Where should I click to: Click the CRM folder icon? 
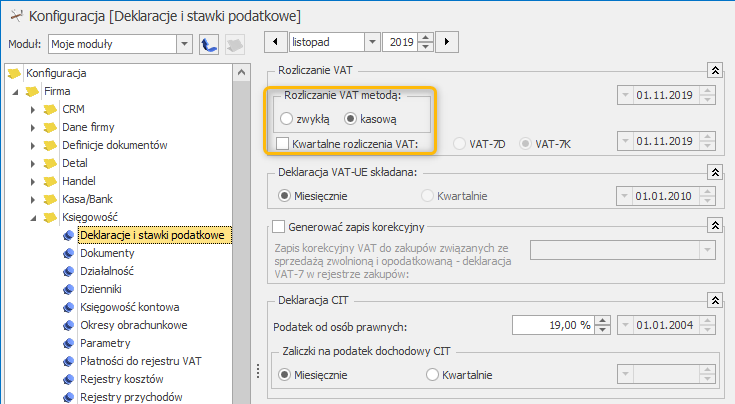coord(50,110)
